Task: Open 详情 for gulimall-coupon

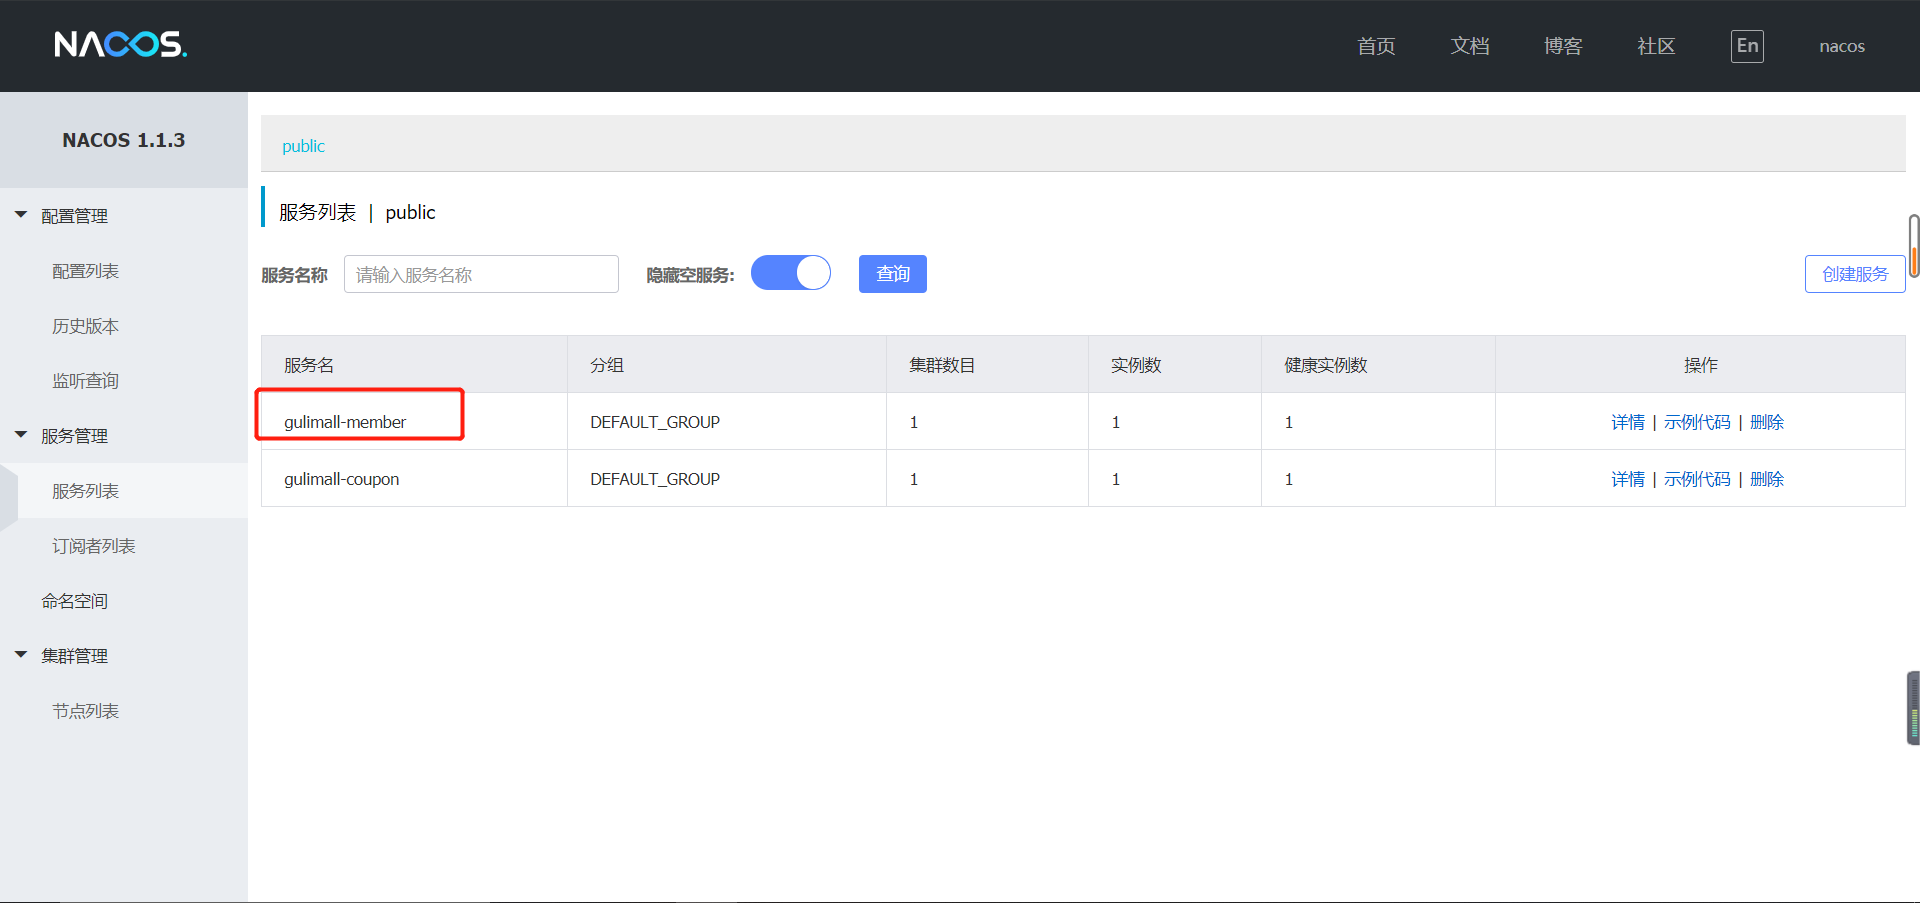Action: click(1628, 479)
